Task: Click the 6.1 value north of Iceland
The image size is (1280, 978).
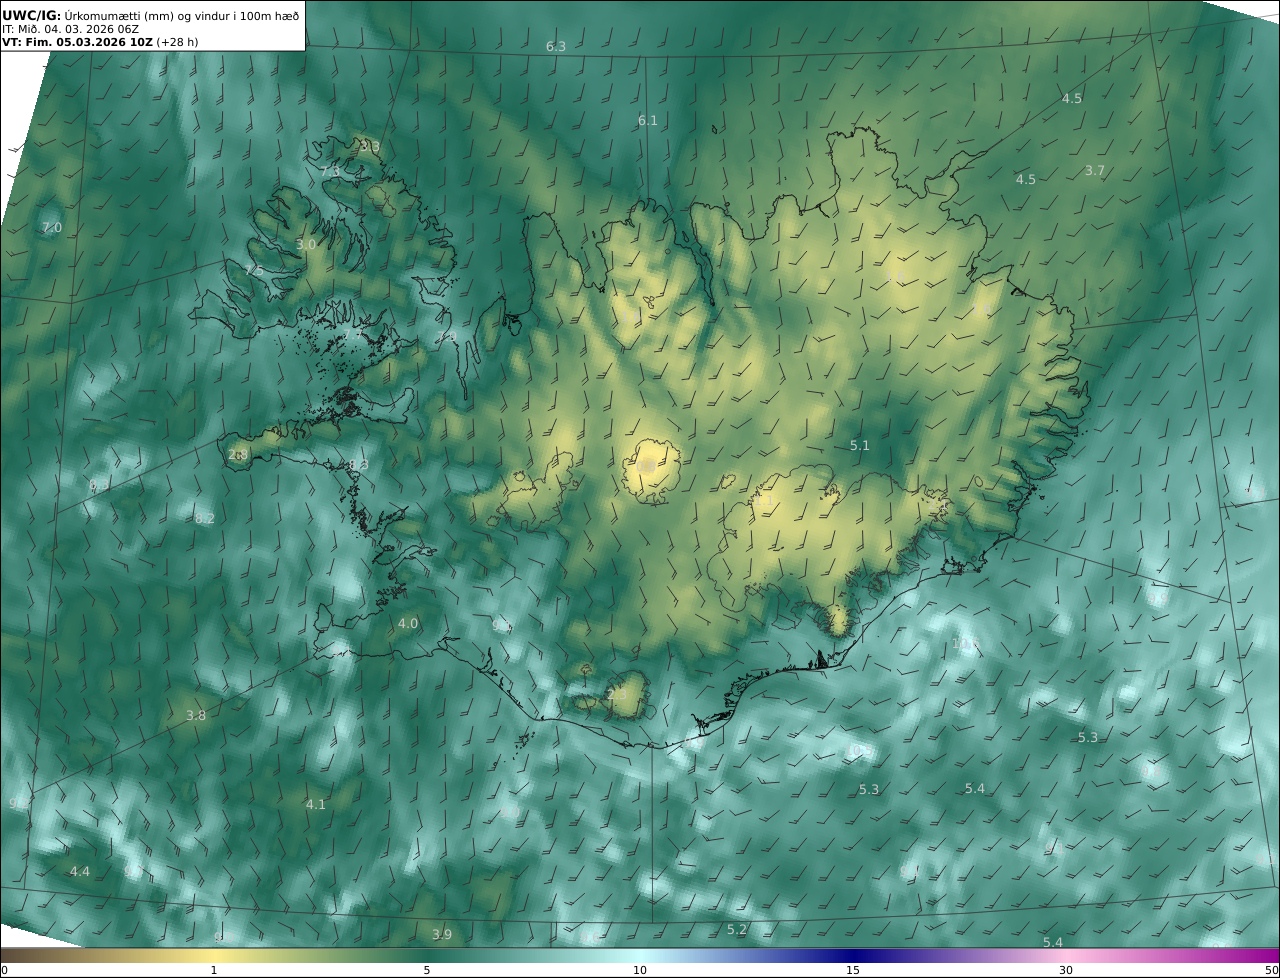Action: pos(648,121)
